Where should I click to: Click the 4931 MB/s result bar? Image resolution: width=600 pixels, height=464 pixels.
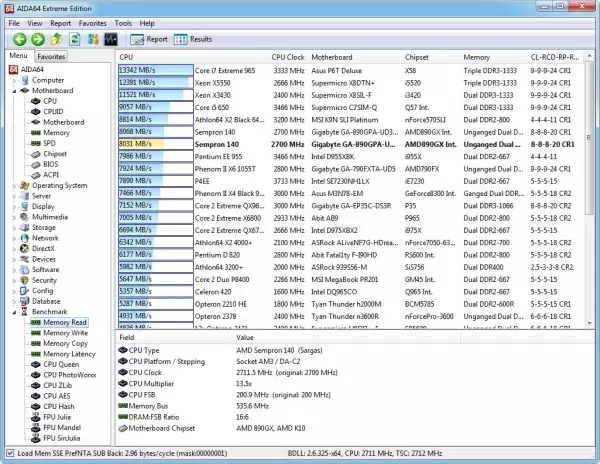pyautogui.click(x=156, y=316)
